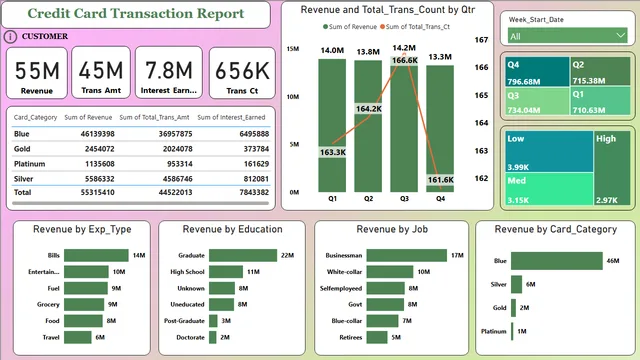Select the Entertainment expense bar
The width and height of the screenshot is (640, 360).
tap(87, 272)
